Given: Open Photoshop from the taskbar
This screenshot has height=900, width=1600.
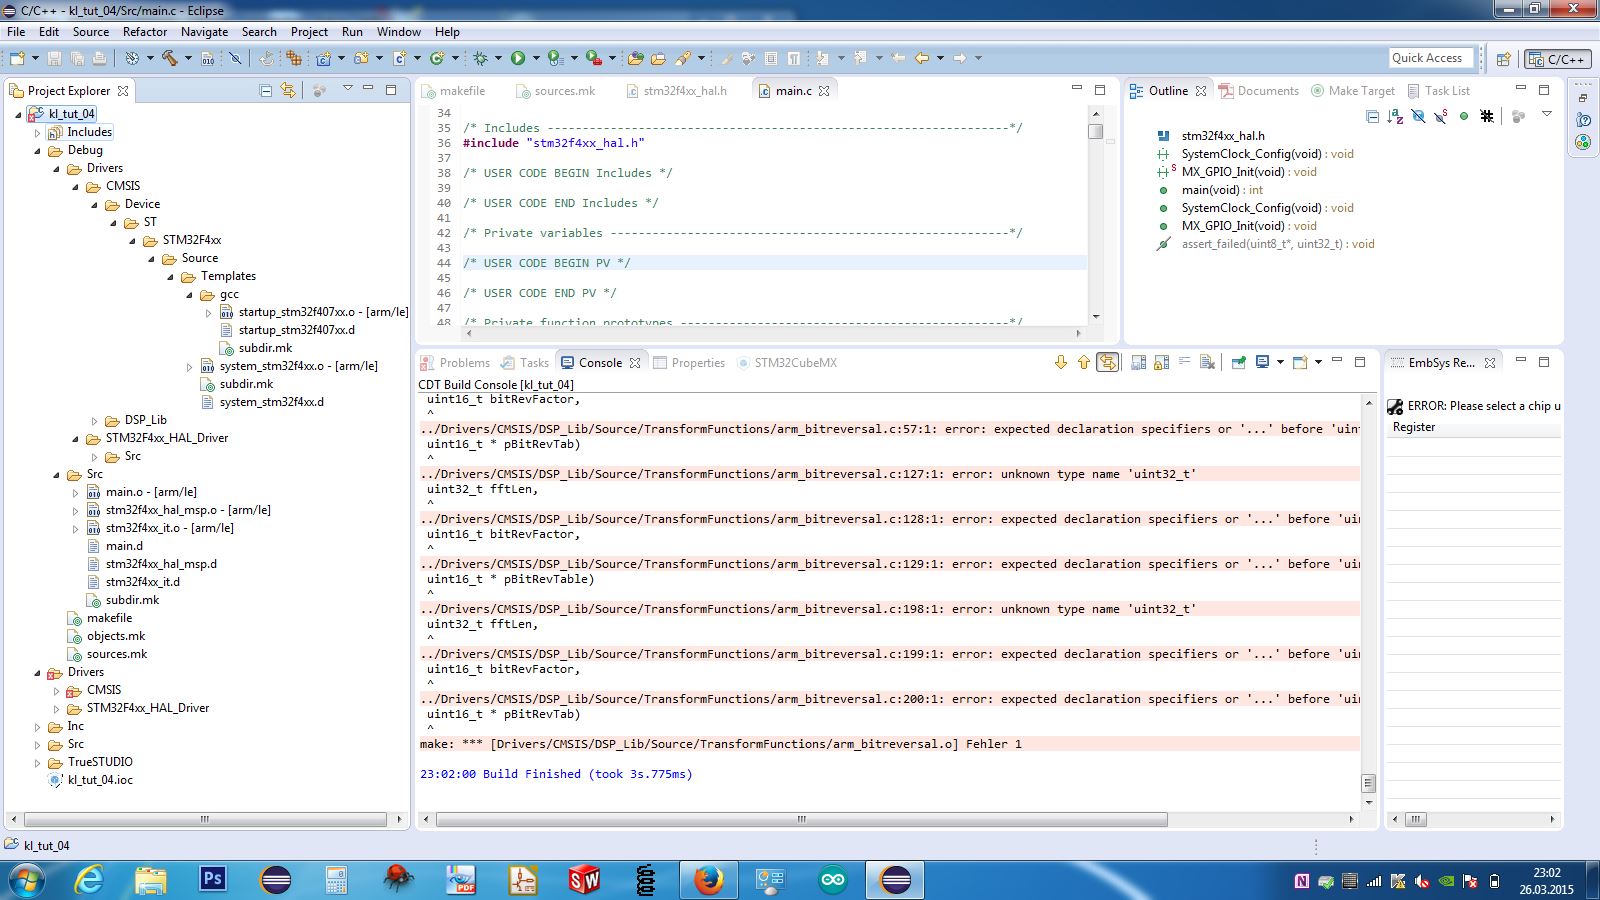Looking at the screenshot, I should (213, 880).
